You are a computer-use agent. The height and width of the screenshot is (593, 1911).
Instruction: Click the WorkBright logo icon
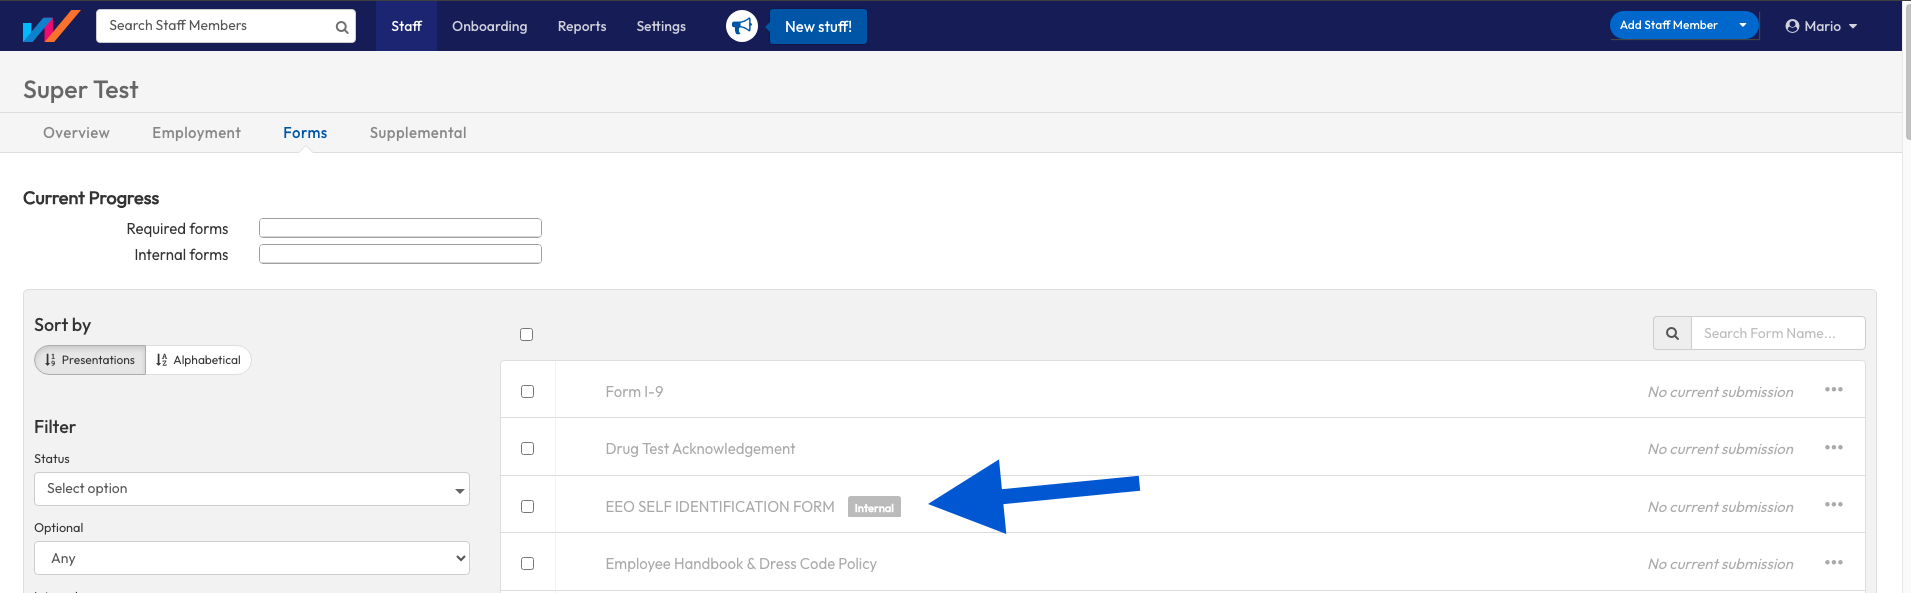(51, 26)
